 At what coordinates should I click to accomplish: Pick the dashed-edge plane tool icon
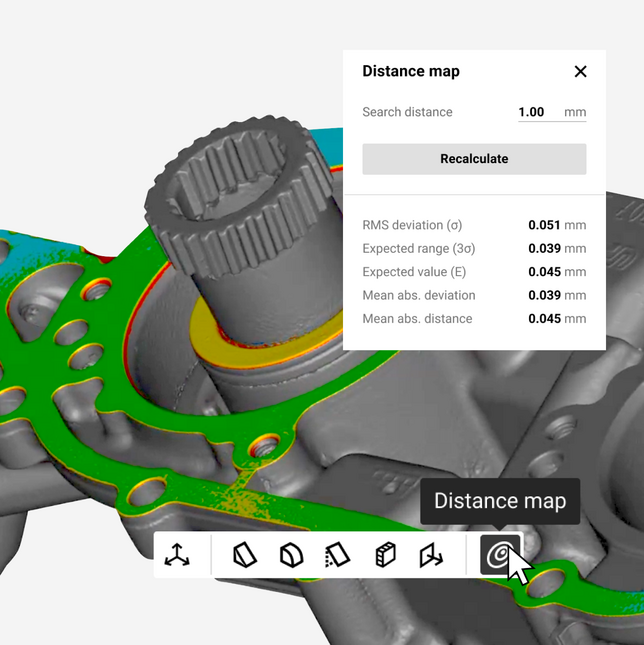point(338,555)
